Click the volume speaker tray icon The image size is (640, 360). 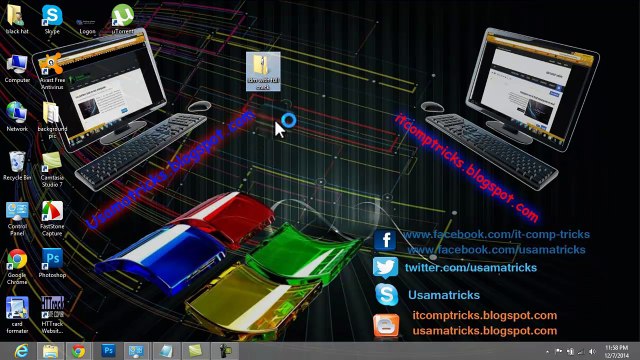point(593,351)
